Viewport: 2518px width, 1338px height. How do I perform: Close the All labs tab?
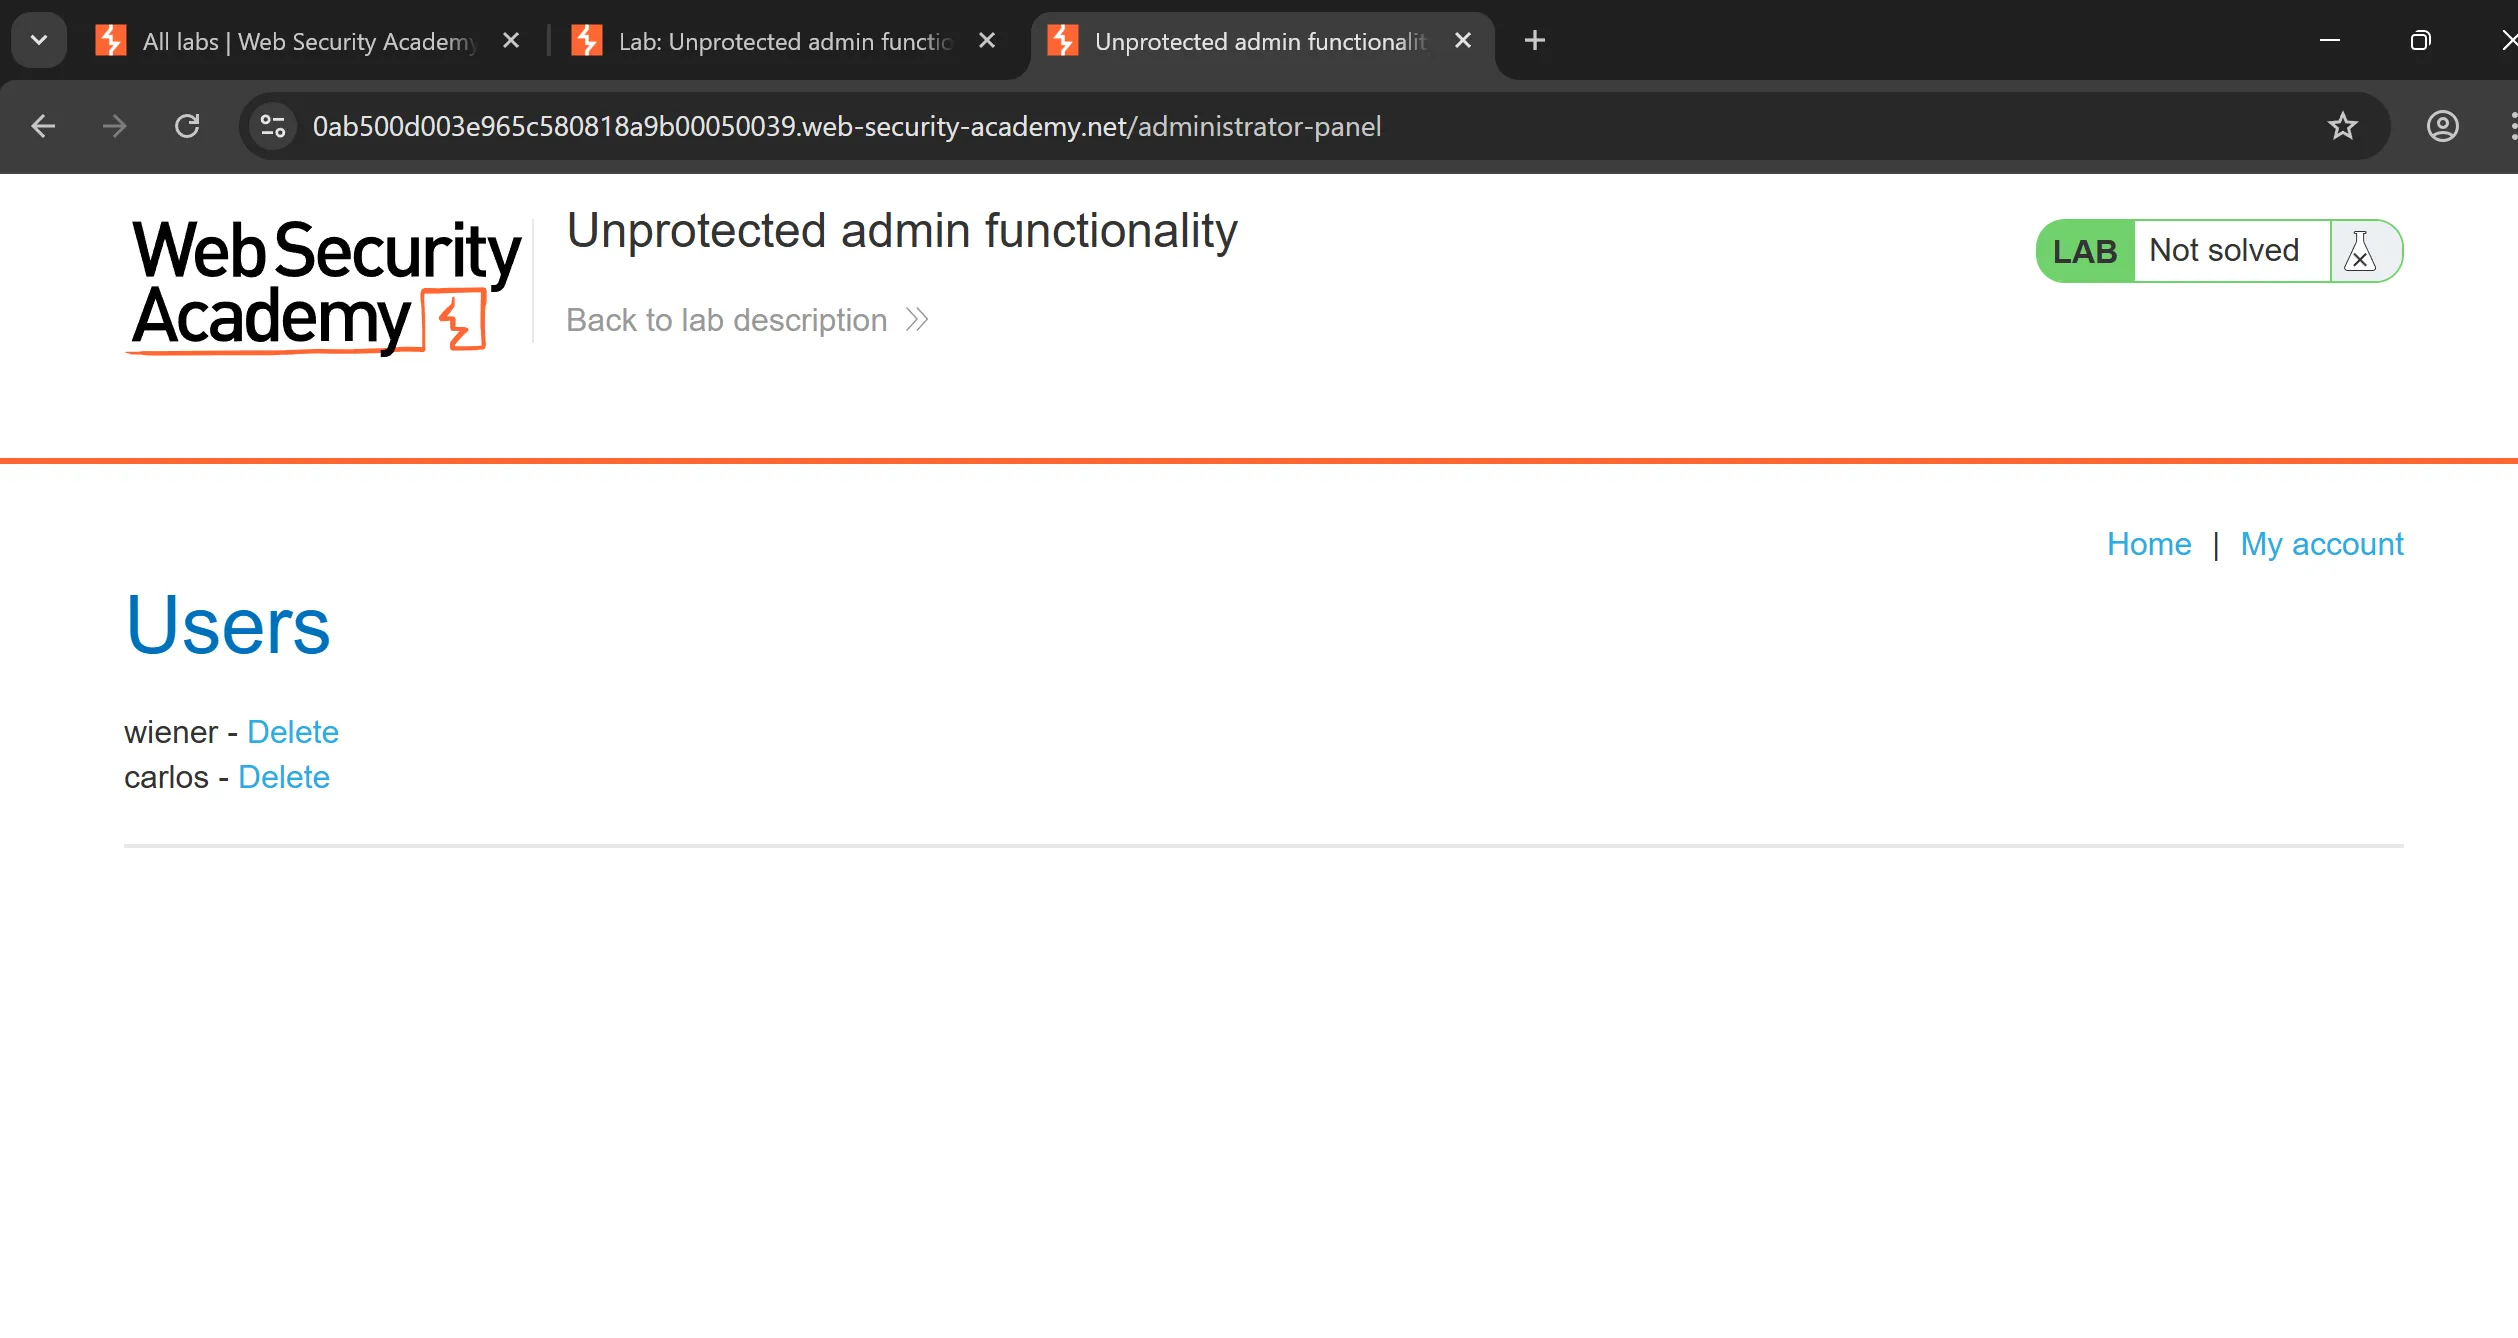pyautogui.click(x=511, y=41)
